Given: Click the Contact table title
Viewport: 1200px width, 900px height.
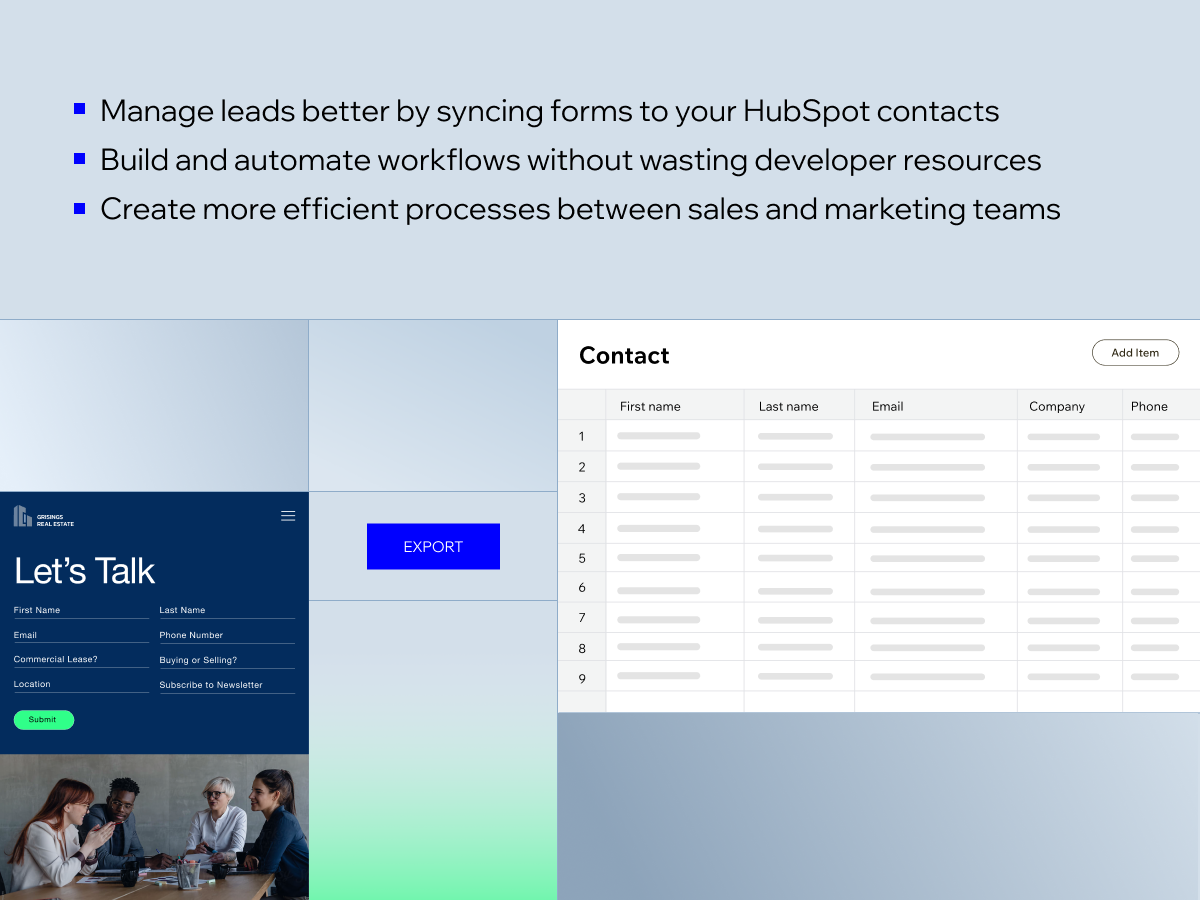Looking at the screenshot, I should (624, 355).
